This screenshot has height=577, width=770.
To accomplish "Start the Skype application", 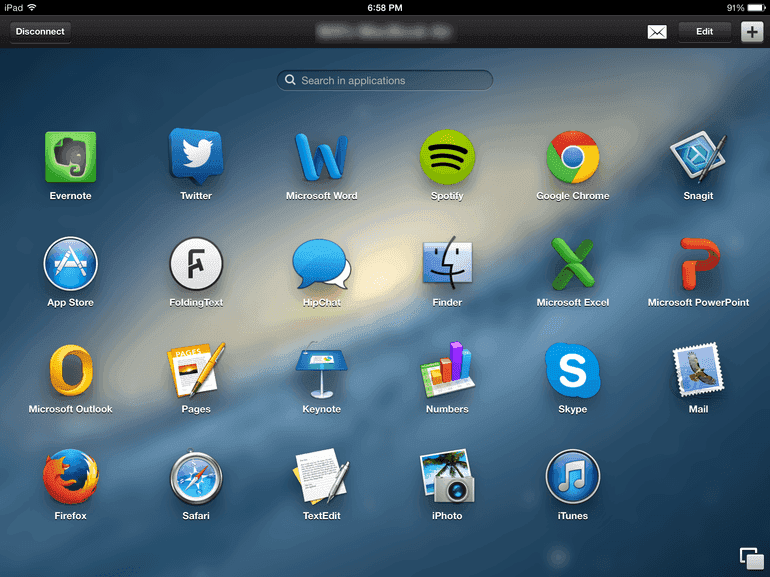I will point(572,371).
